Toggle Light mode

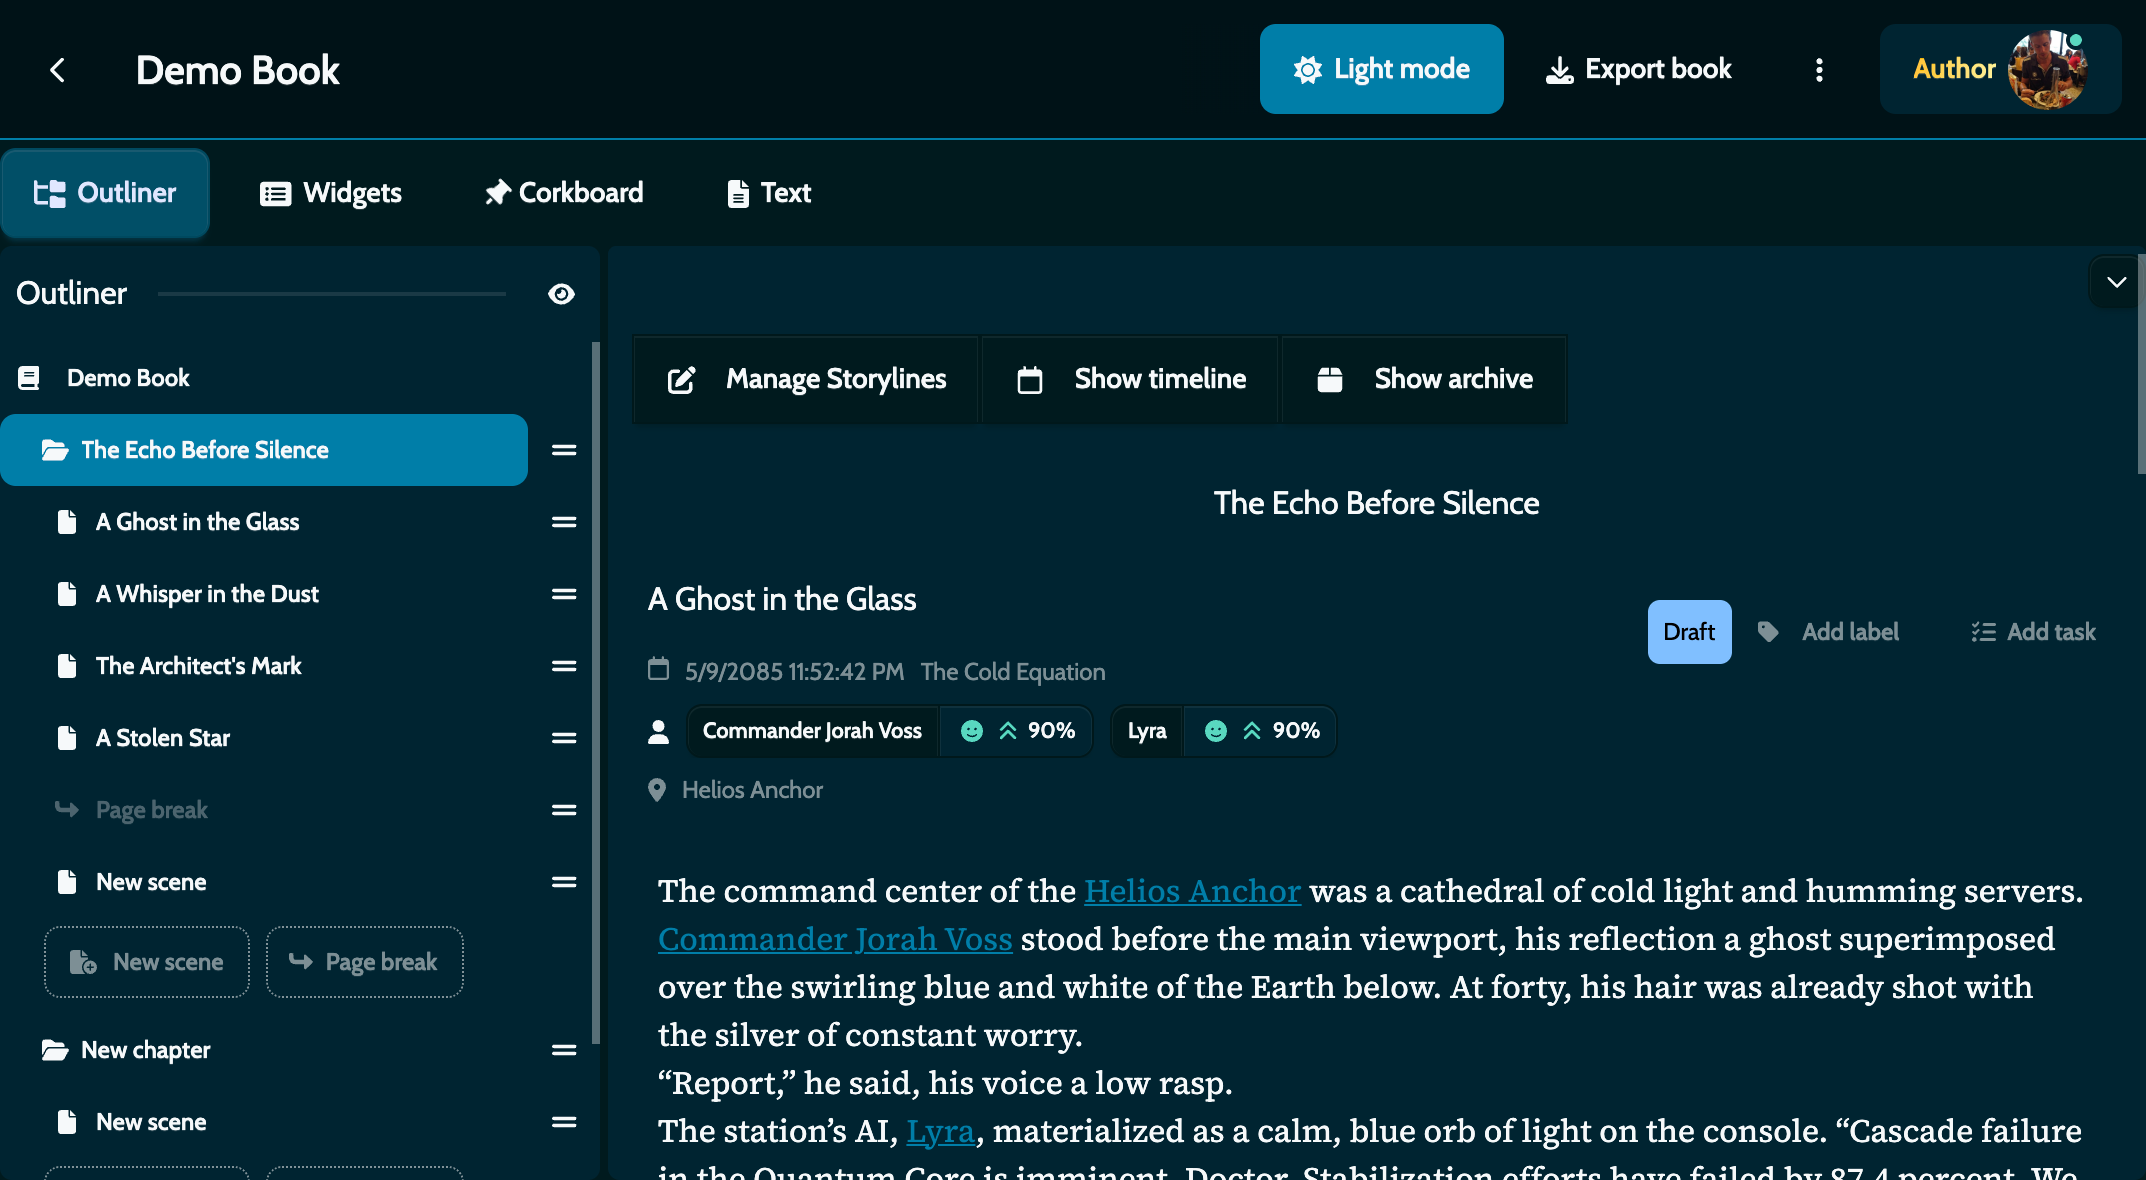click(x=1381, y=68)
